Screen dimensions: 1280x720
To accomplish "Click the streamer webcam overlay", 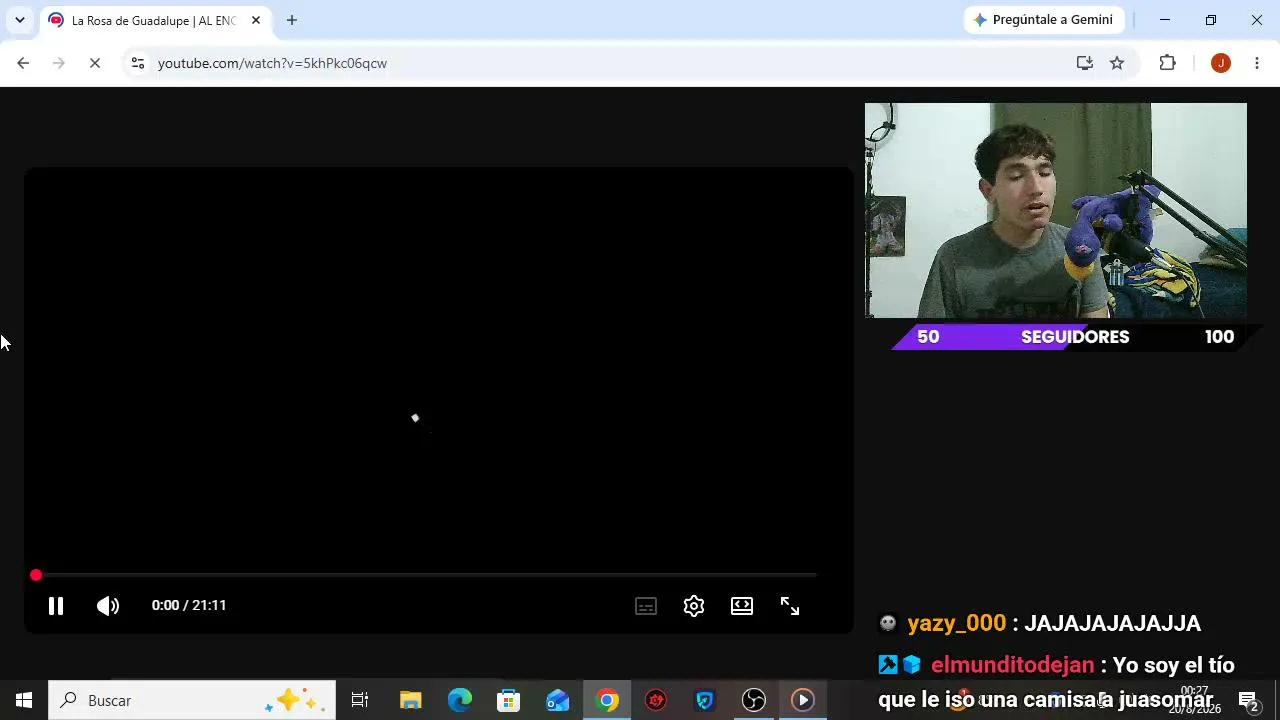I will point(1056,210).
